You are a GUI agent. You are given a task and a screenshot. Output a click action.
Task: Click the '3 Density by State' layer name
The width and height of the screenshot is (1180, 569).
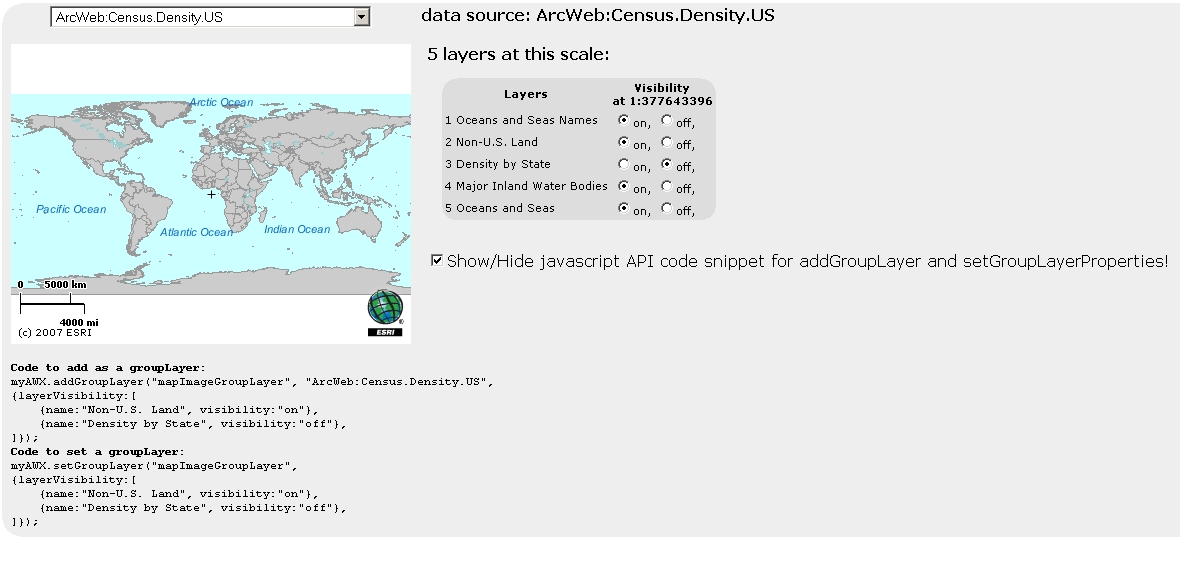click(498, 164)
